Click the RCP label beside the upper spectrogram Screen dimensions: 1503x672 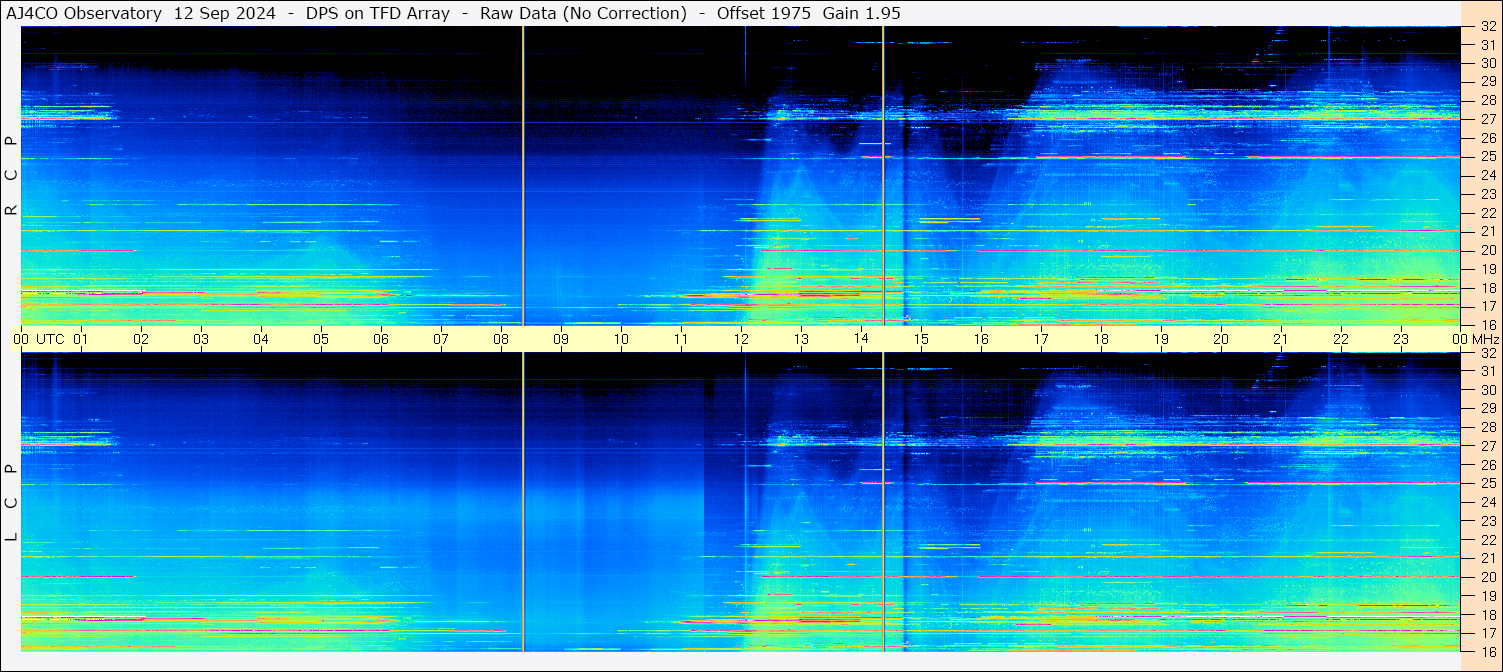[x=12, y=176]
